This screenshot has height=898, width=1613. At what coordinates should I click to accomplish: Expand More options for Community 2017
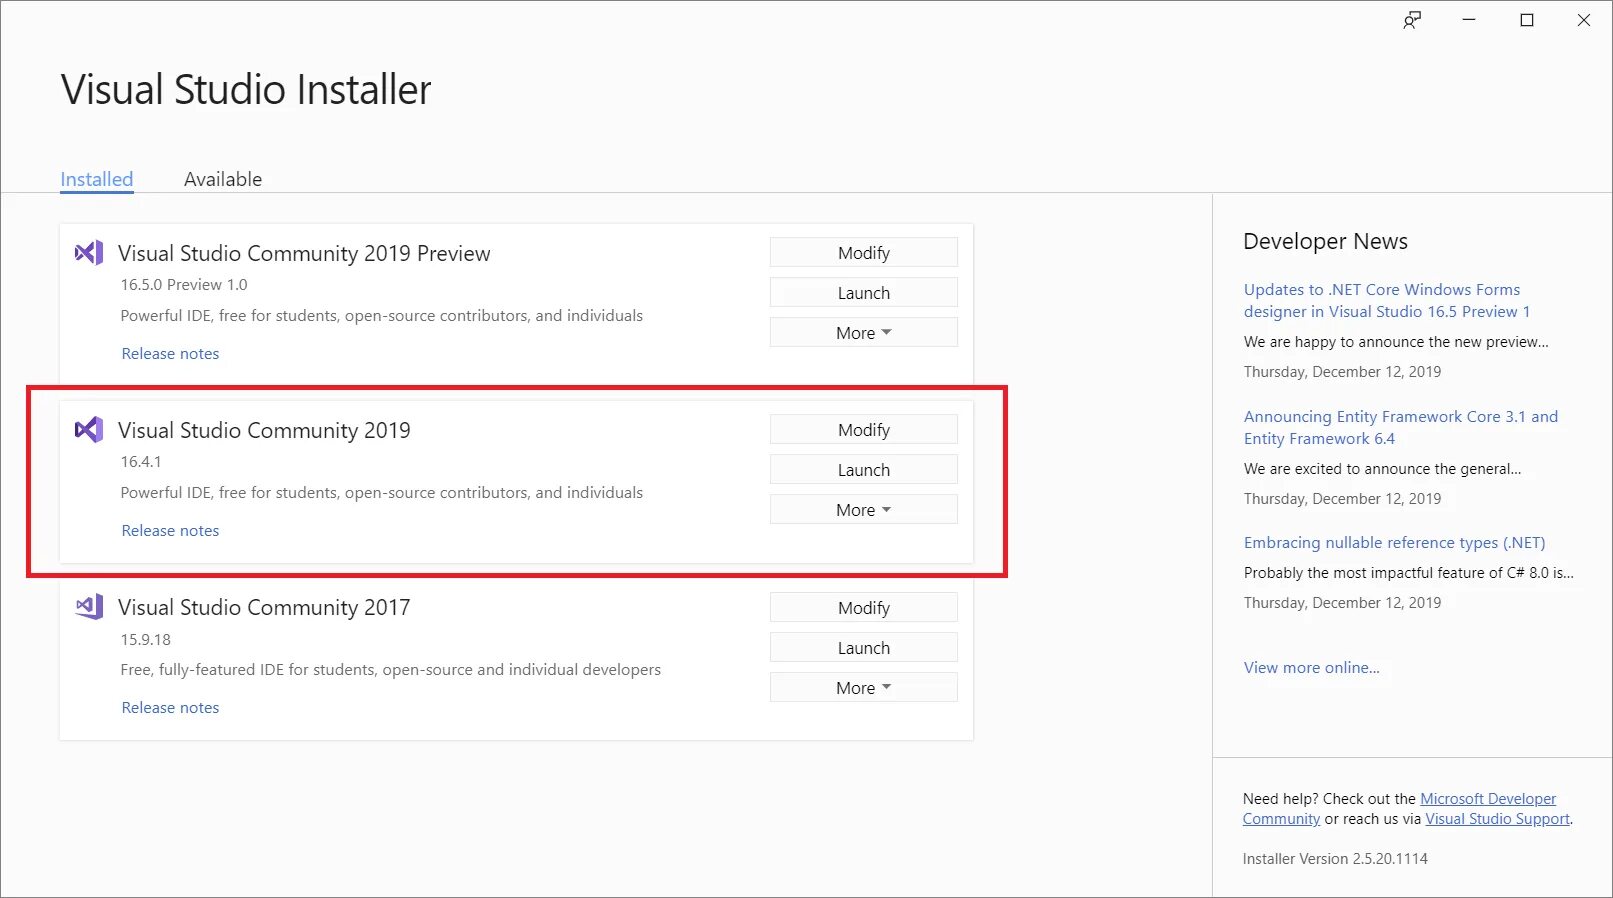point(864,688)
